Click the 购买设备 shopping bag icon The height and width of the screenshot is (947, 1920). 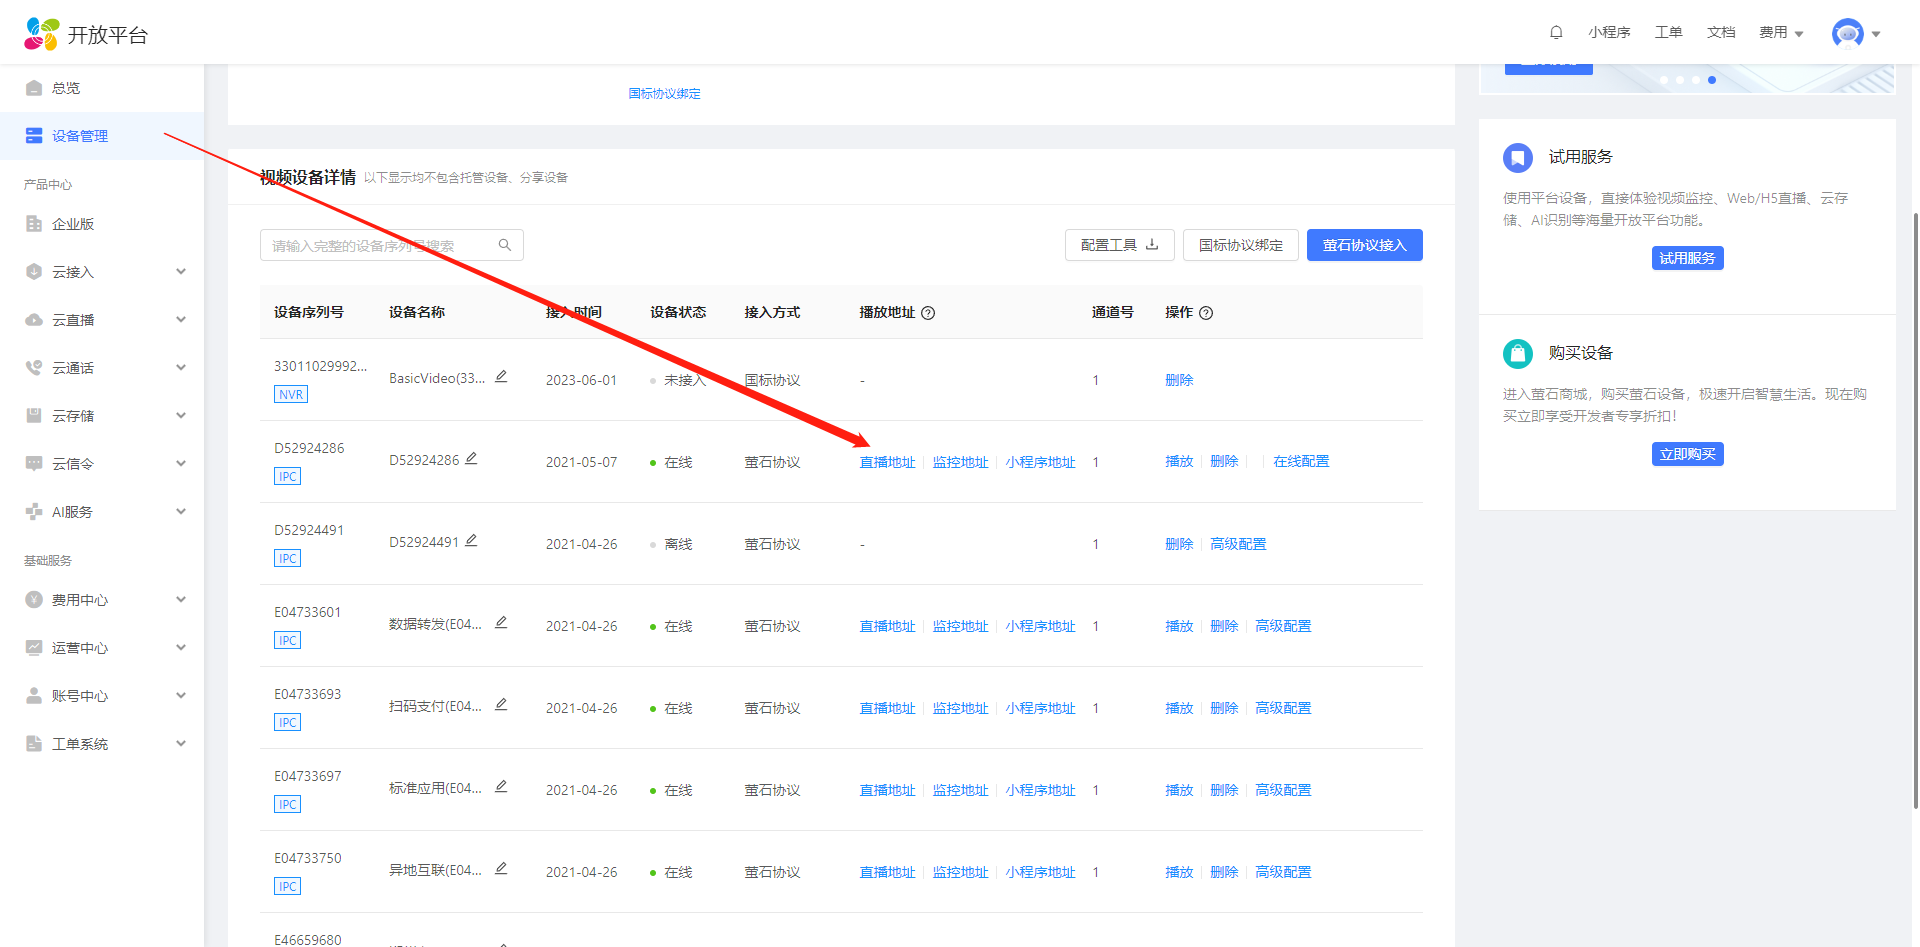(1518, 353)
